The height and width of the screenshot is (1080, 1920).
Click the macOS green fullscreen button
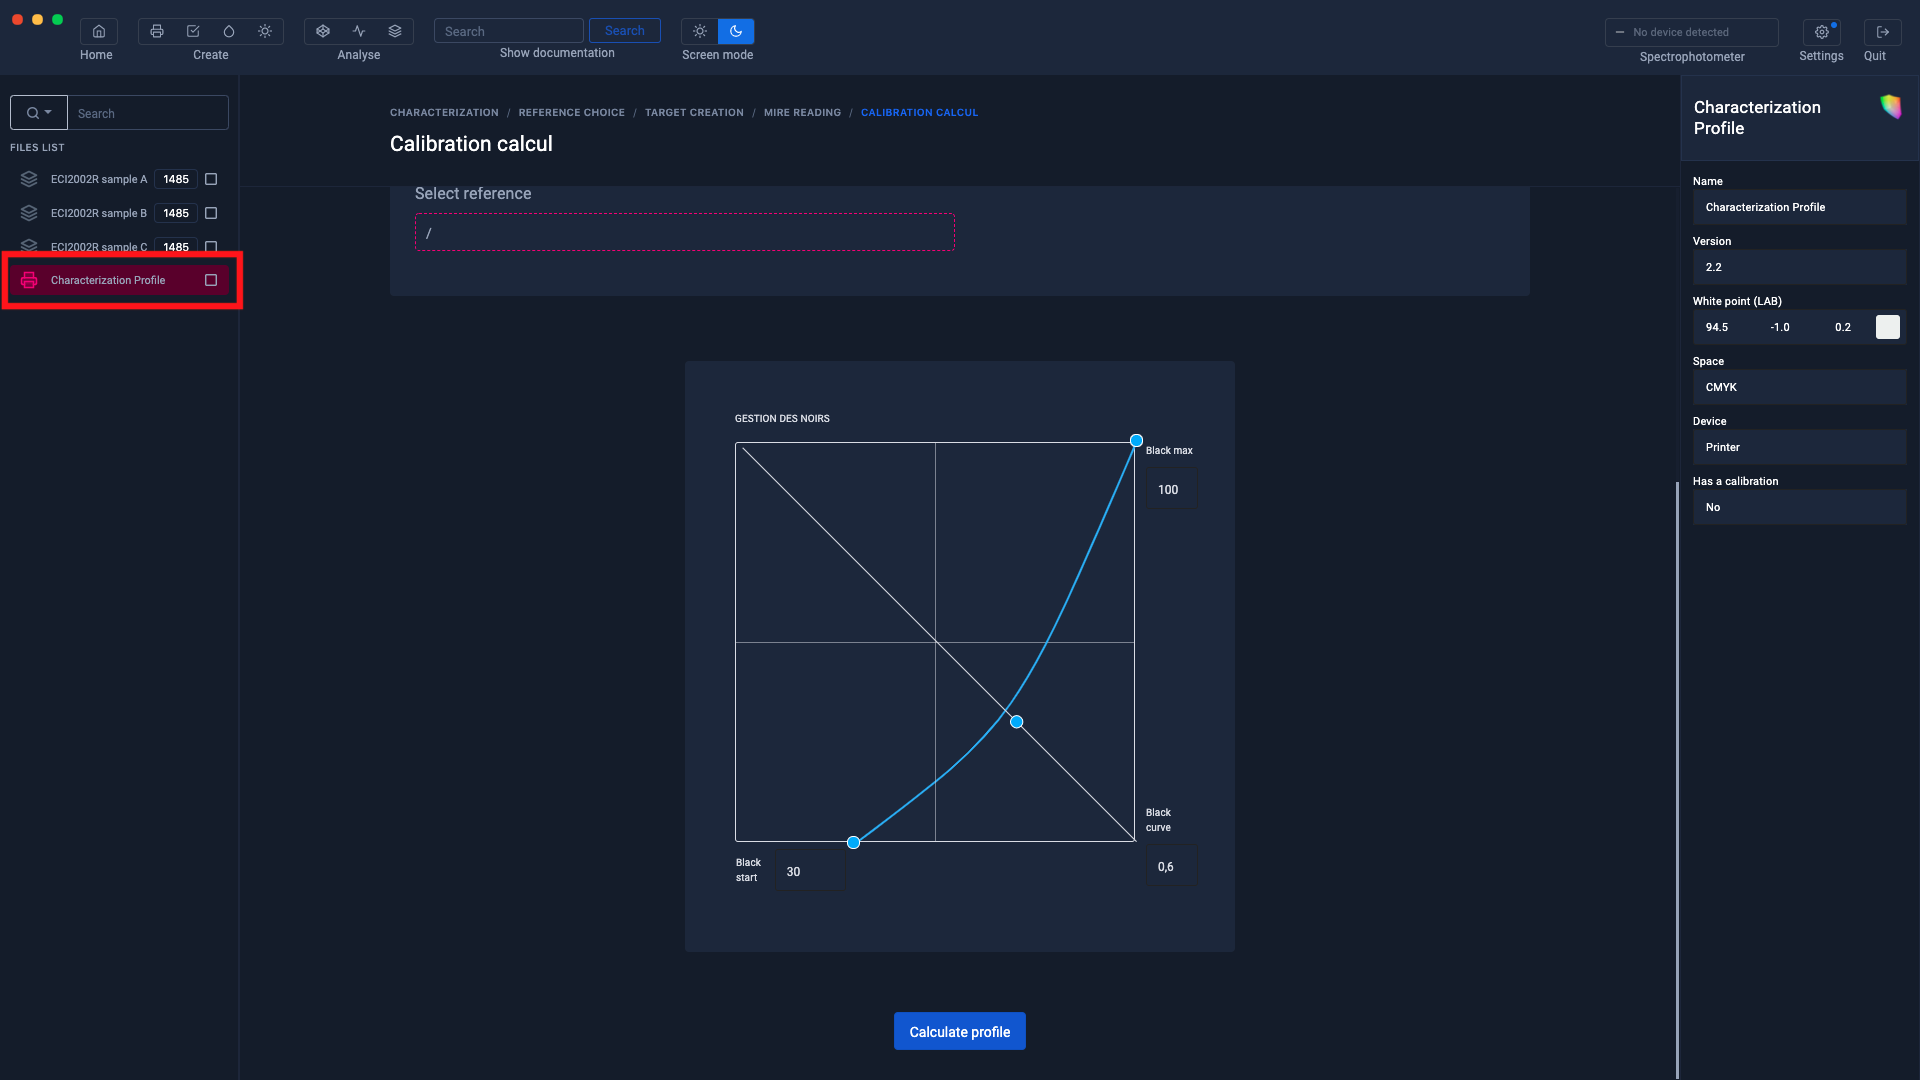coord(57,19)
